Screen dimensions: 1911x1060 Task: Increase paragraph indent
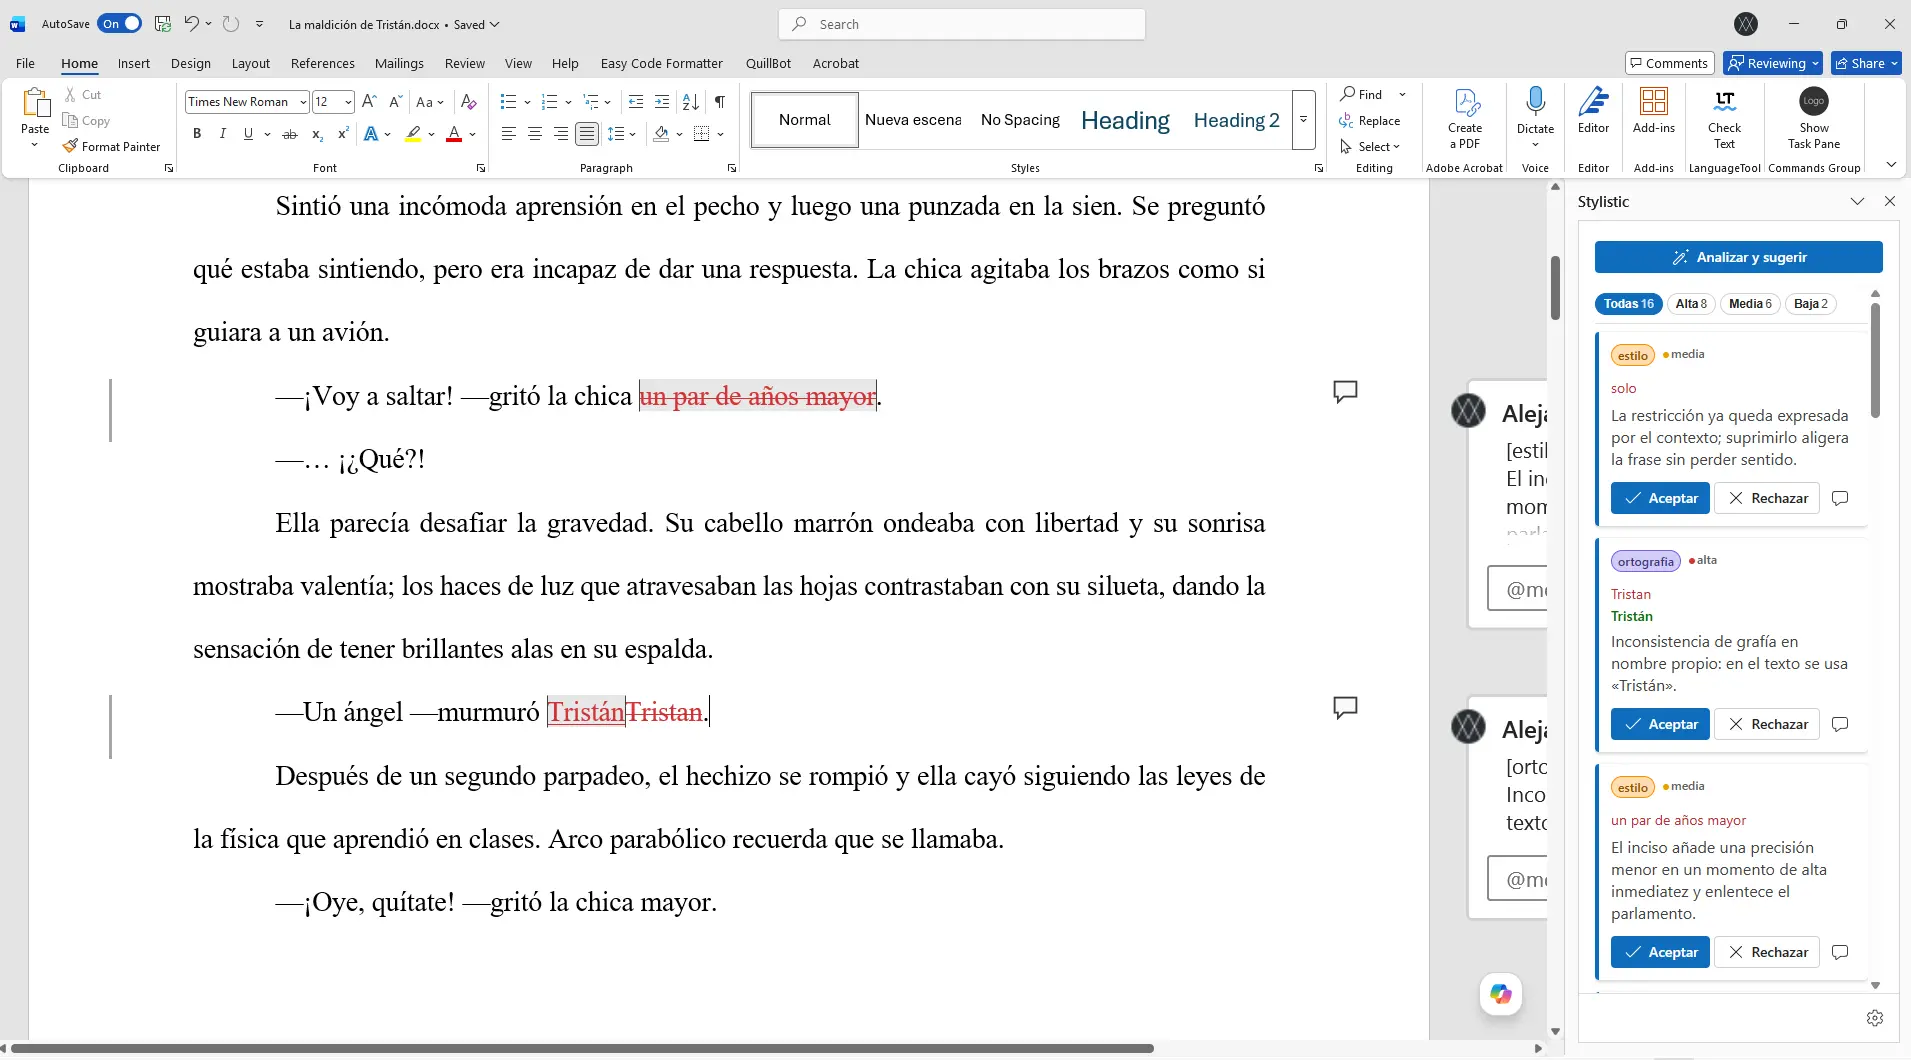[662, 102]
